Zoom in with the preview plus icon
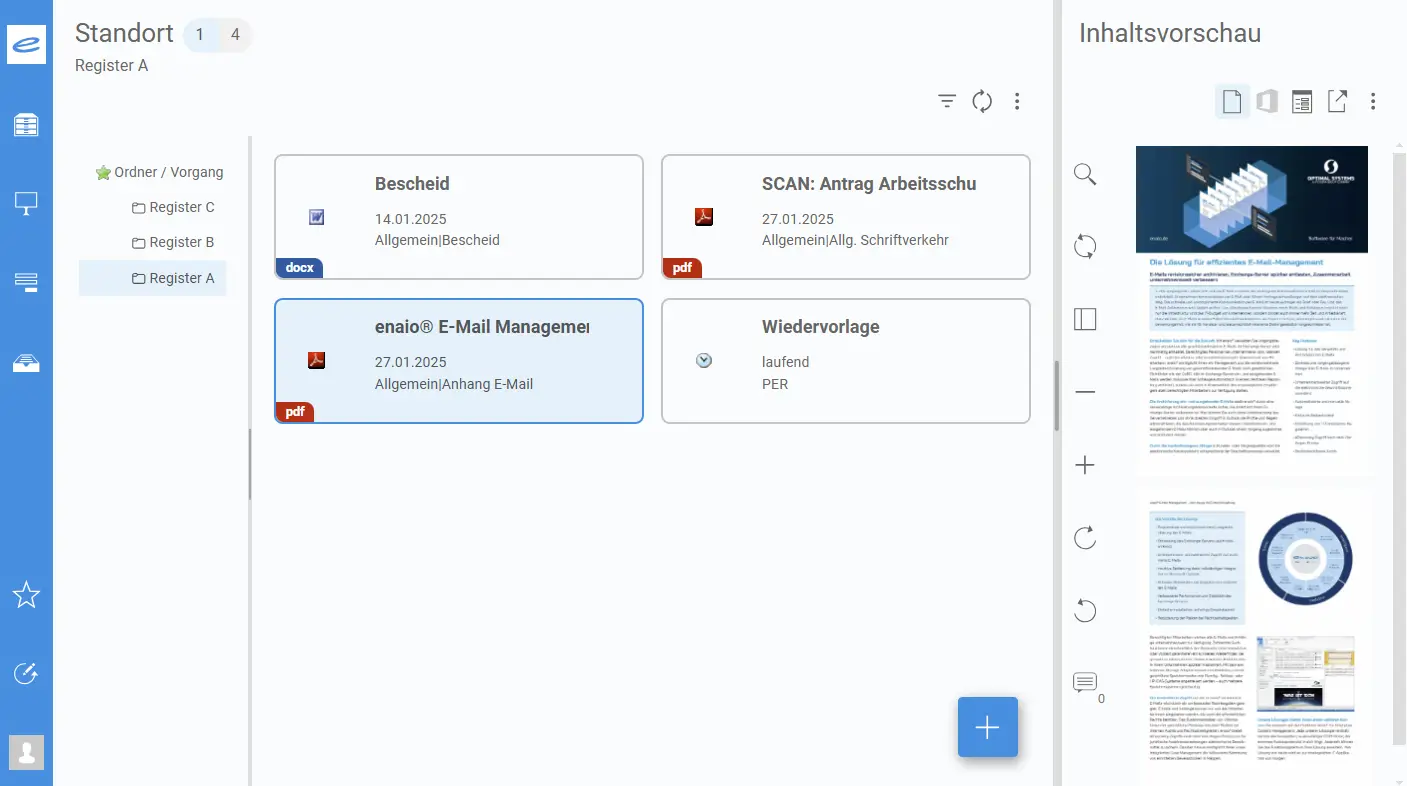Image resolution: width=1407 pixels, height=786 pixels. 1085,465
